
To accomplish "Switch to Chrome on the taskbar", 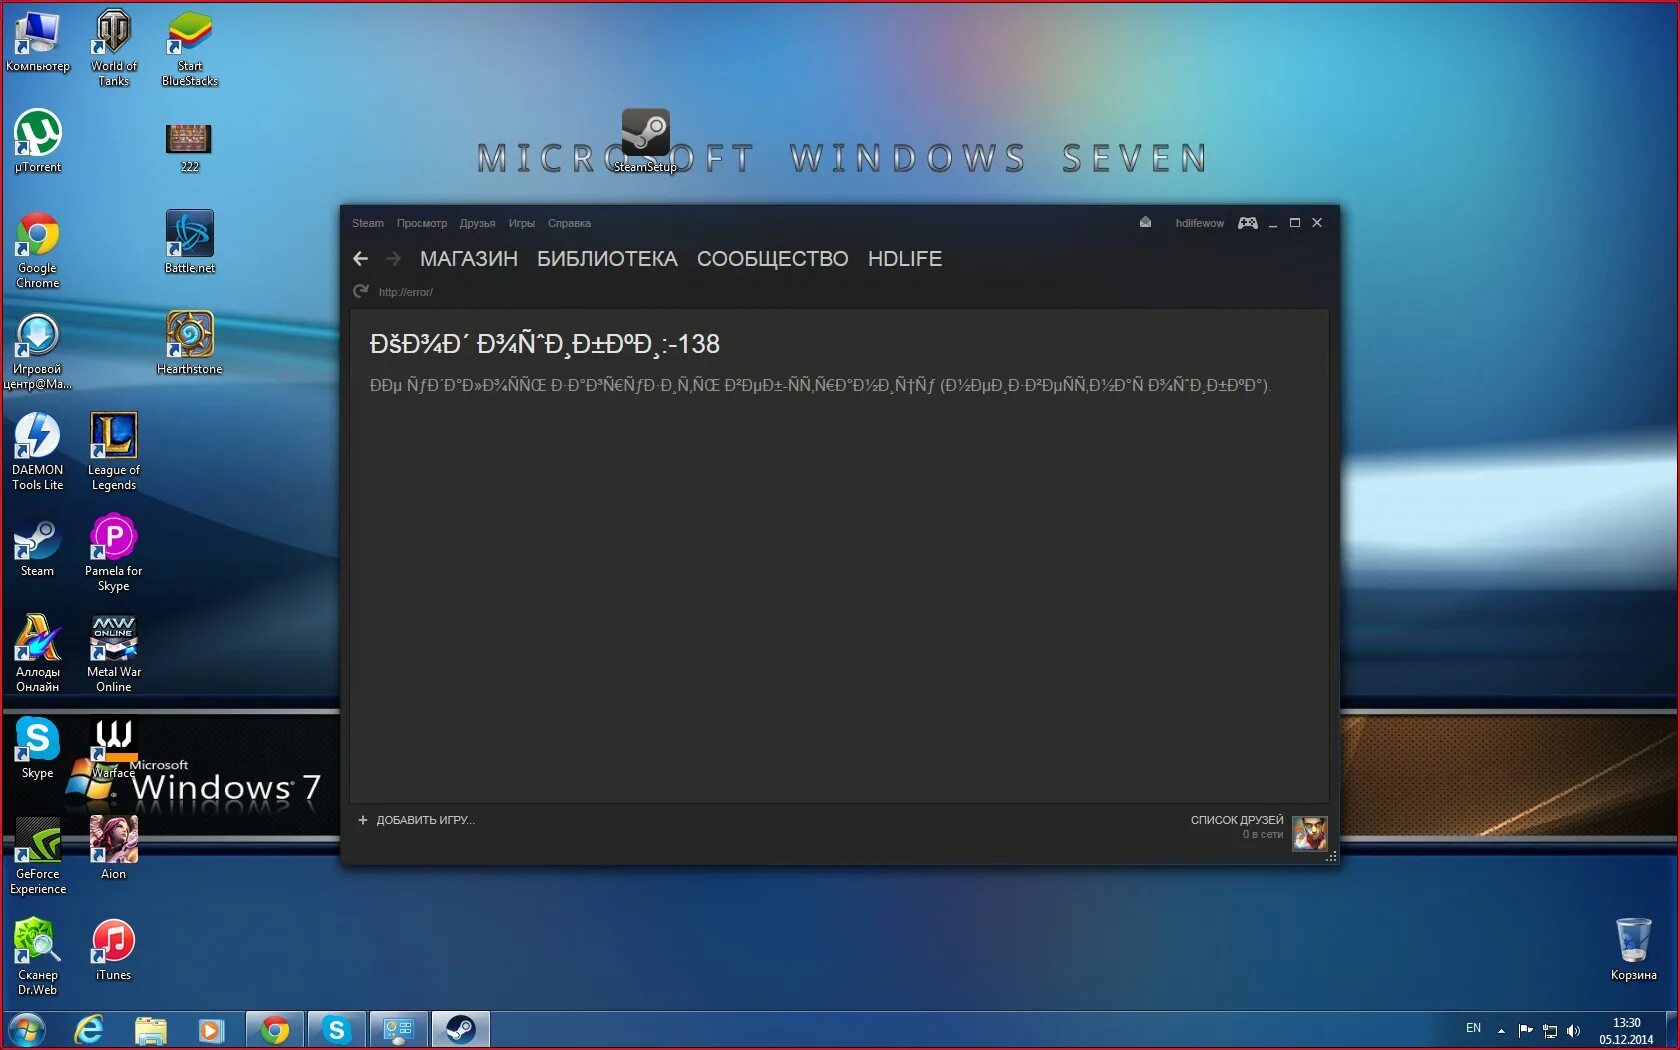I will (274, 1030).
